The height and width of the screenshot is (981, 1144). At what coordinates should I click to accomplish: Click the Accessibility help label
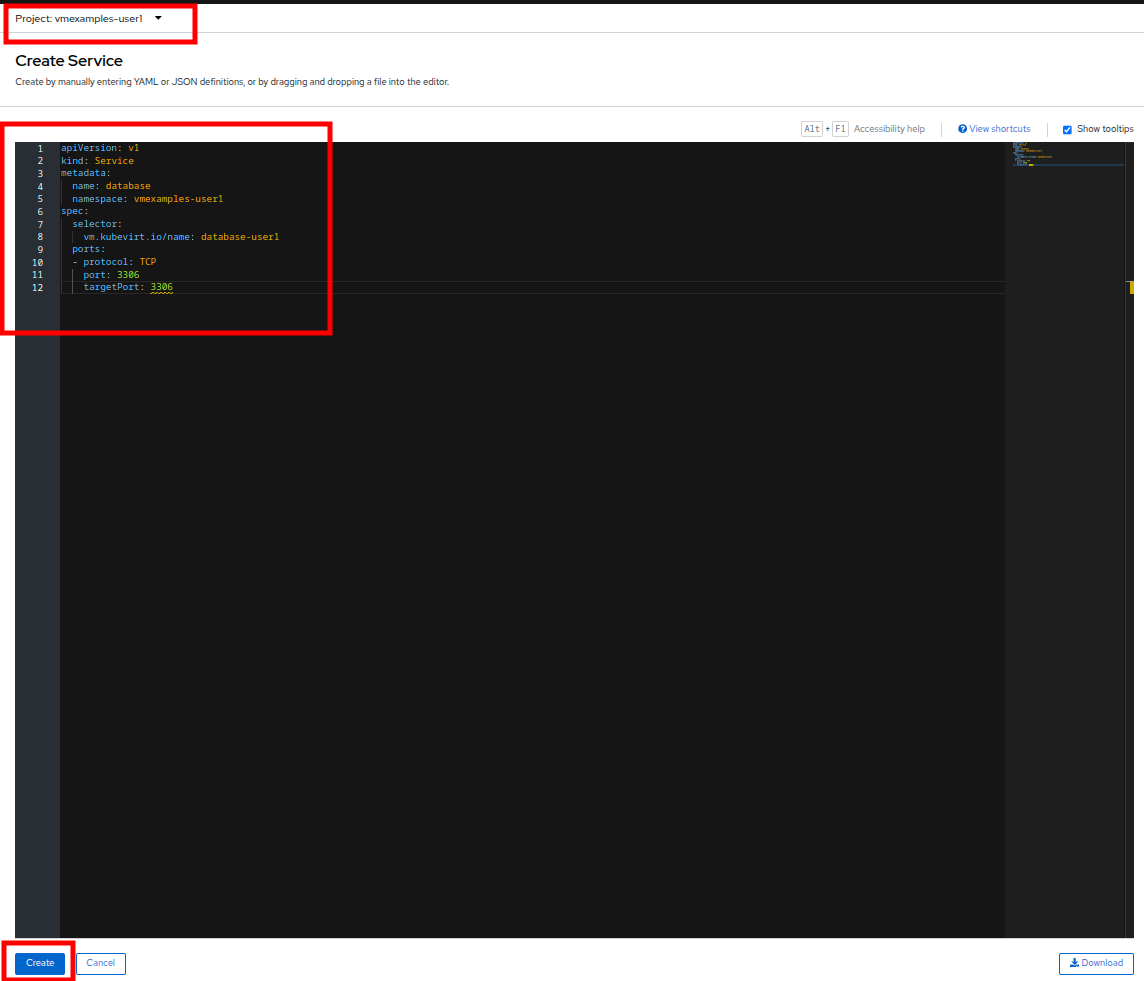pyautogui.click(x=889, y=129)
